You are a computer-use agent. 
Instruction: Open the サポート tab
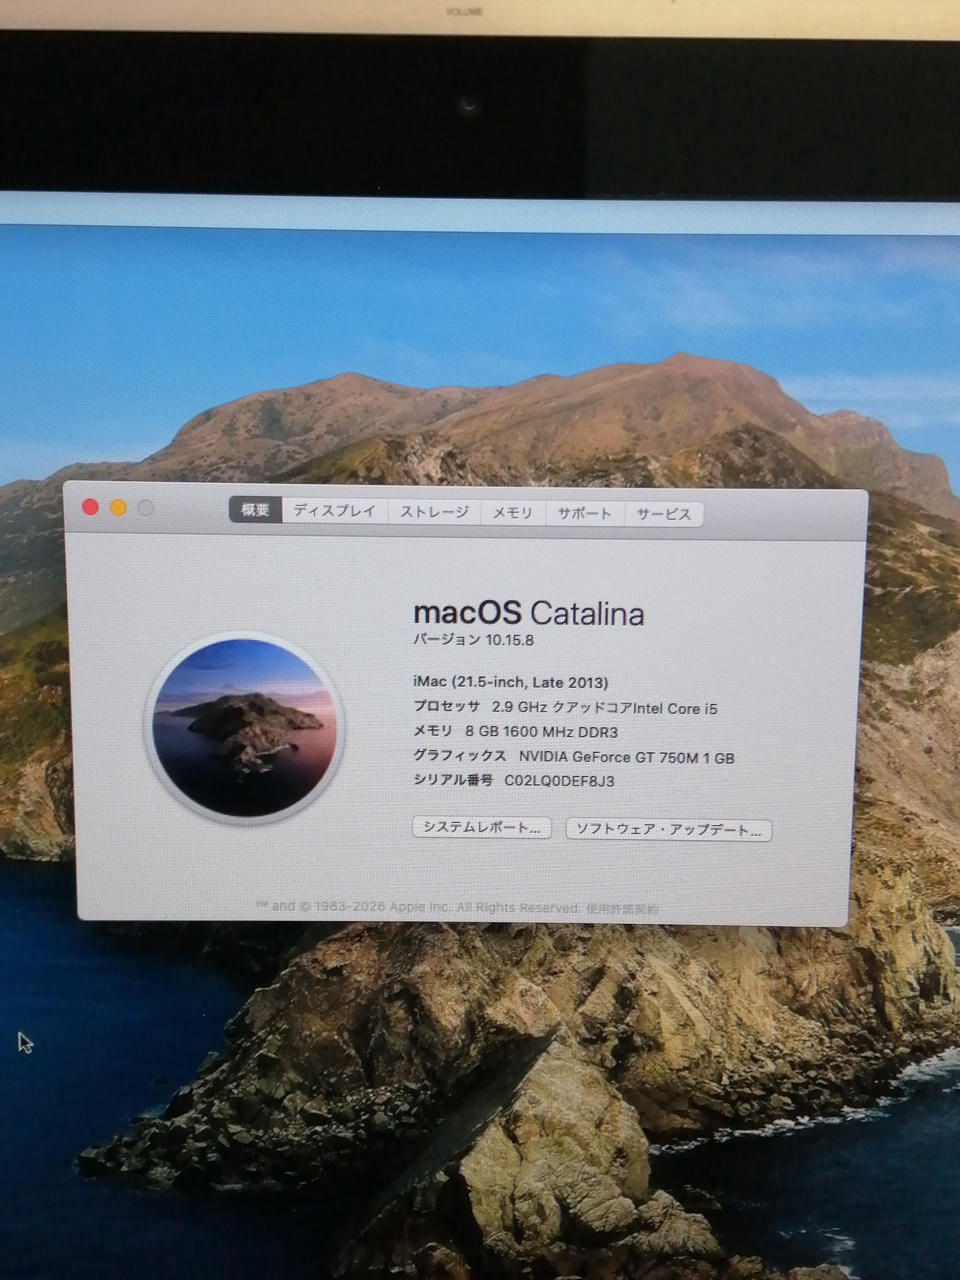coord(584,512)
